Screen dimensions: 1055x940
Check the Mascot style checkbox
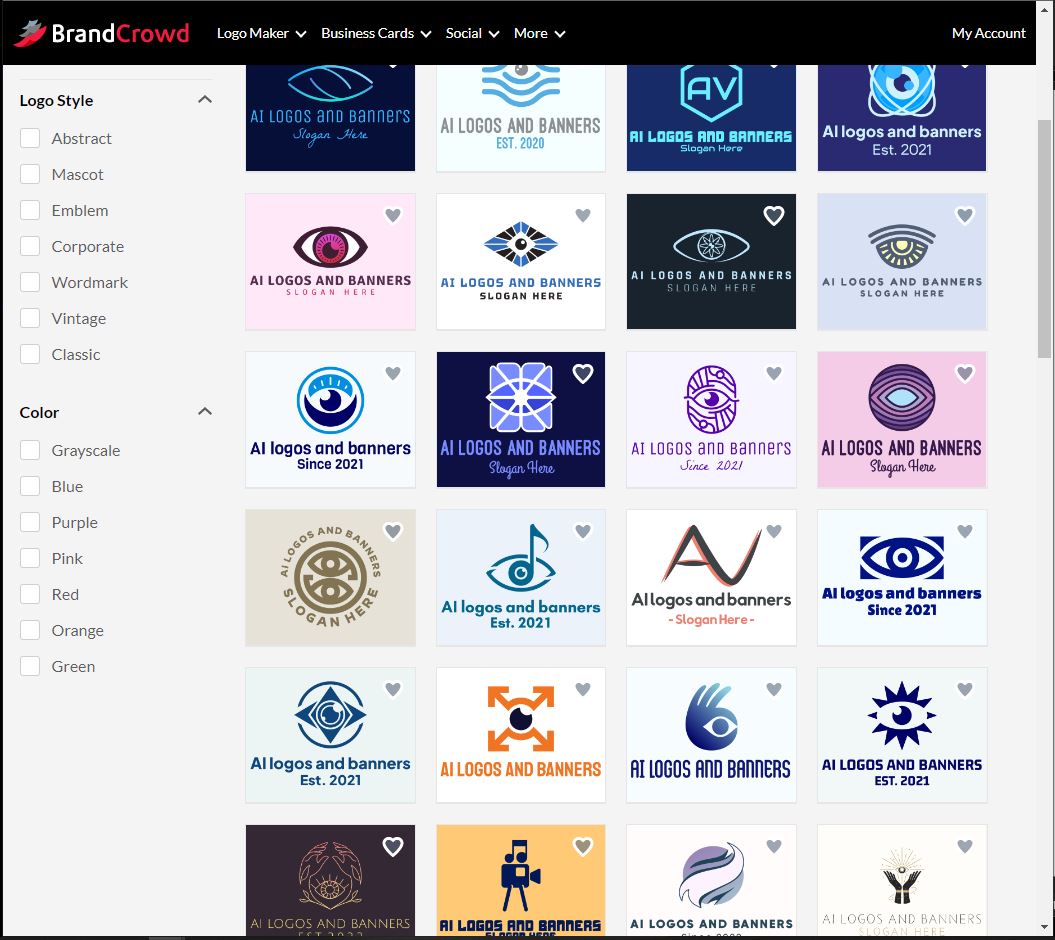coord(30,174)
